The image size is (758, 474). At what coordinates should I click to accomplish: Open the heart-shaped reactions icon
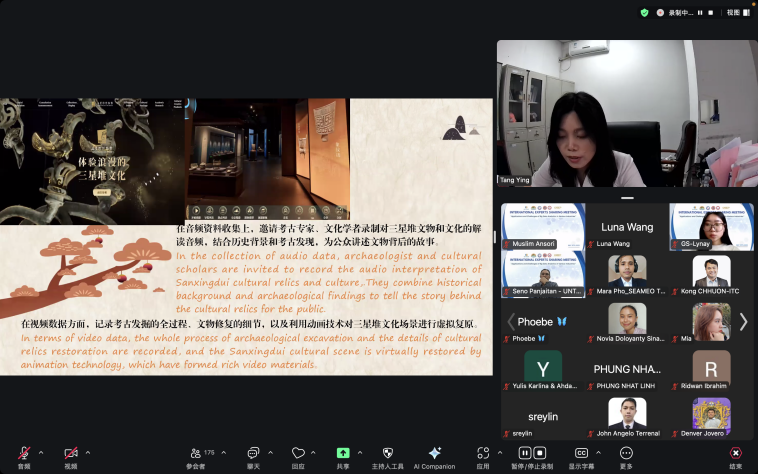pyautogui.click(x=298, y=453)
